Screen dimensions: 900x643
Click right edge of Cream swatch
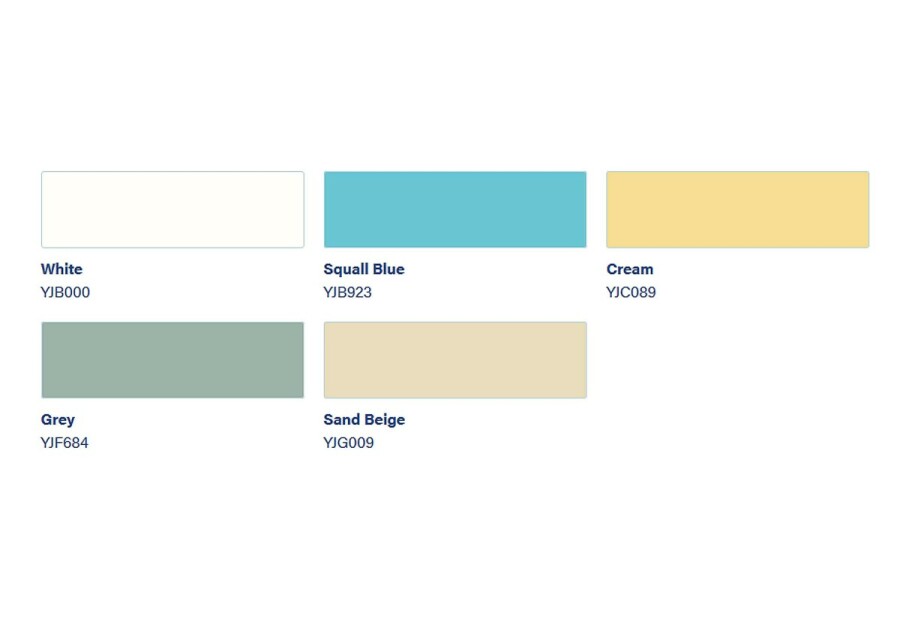point(868,210)
